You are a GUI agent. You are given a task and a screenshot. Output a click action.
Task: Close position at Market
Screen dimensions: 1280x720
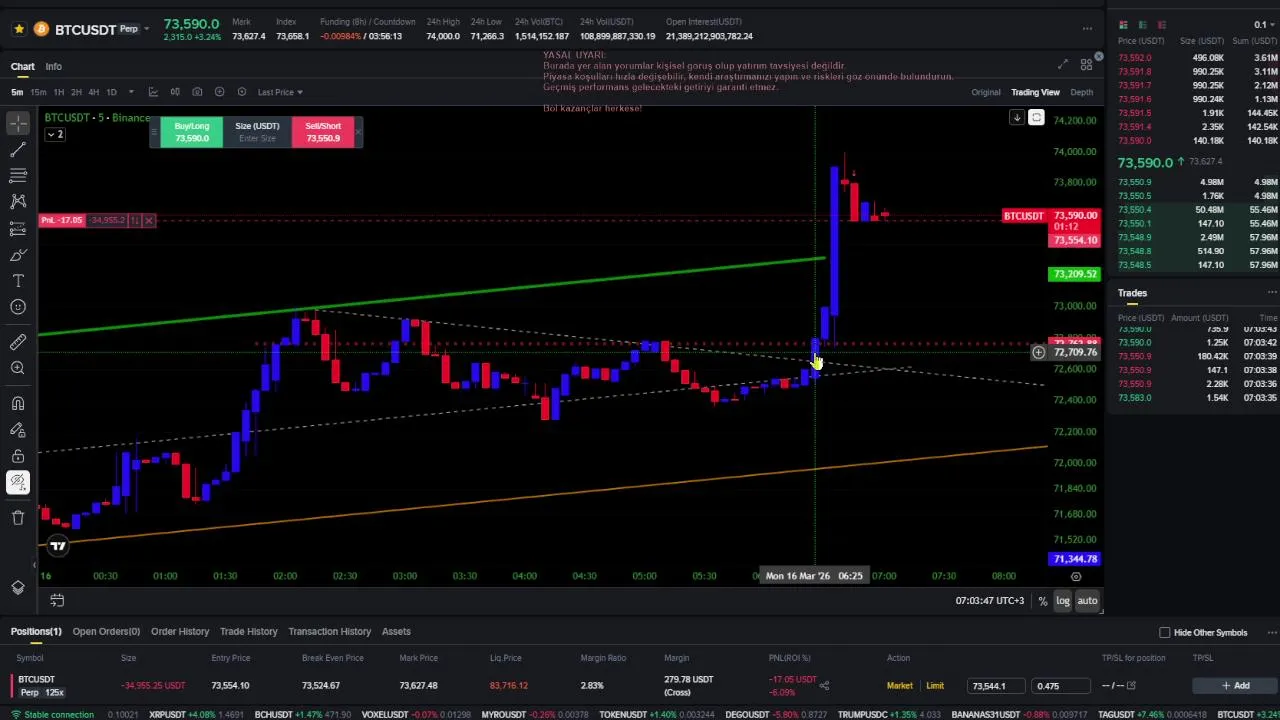click(x=899, y=686)
